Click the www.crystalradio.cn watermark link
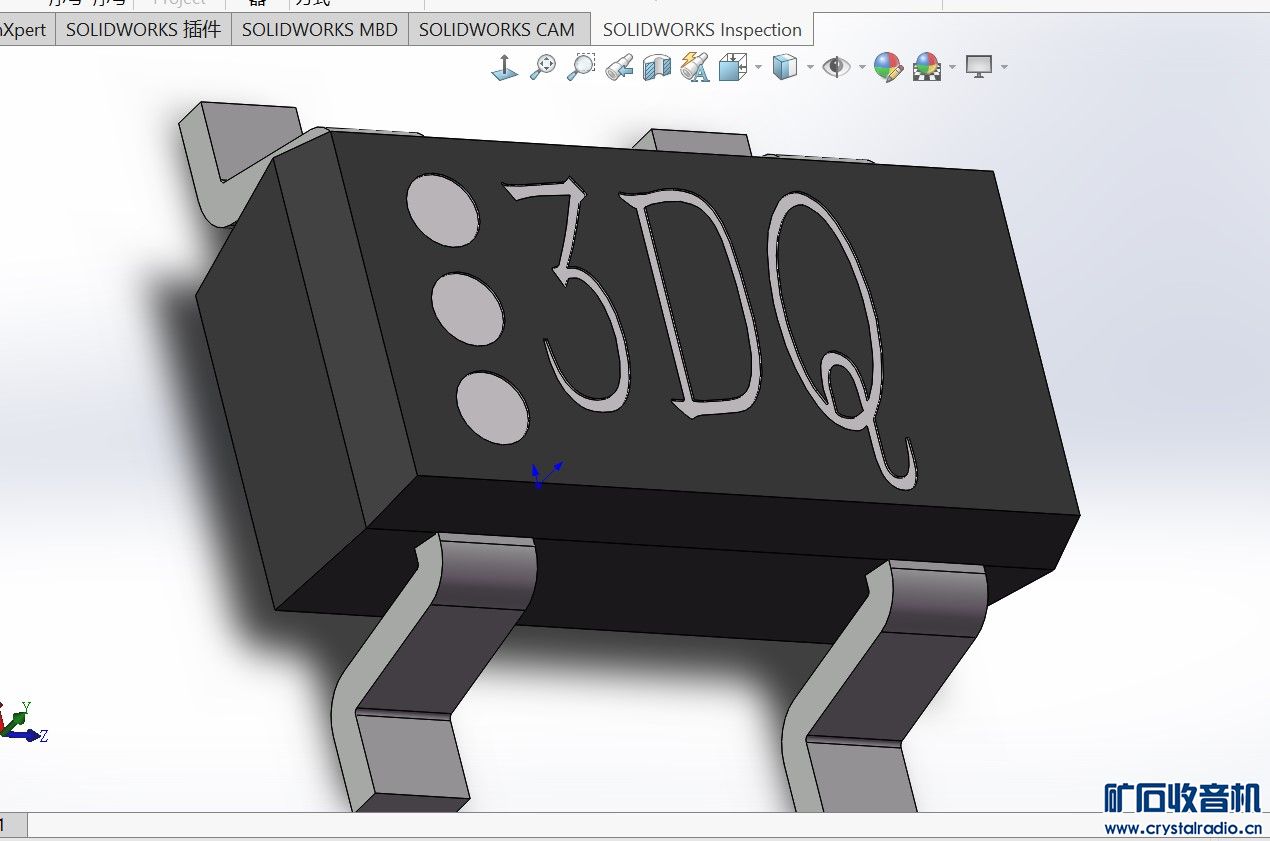 (x=1181, y=828)
